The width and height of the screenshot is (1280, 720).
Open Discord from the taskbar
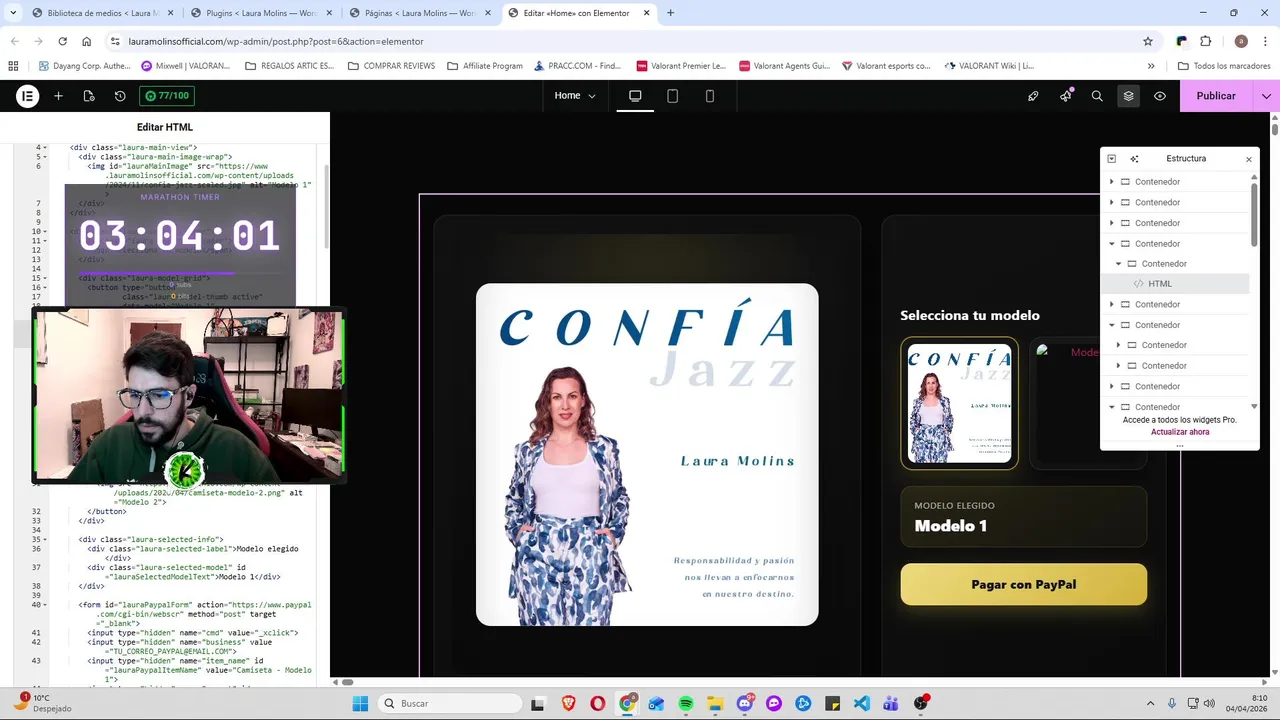point(745,704)
